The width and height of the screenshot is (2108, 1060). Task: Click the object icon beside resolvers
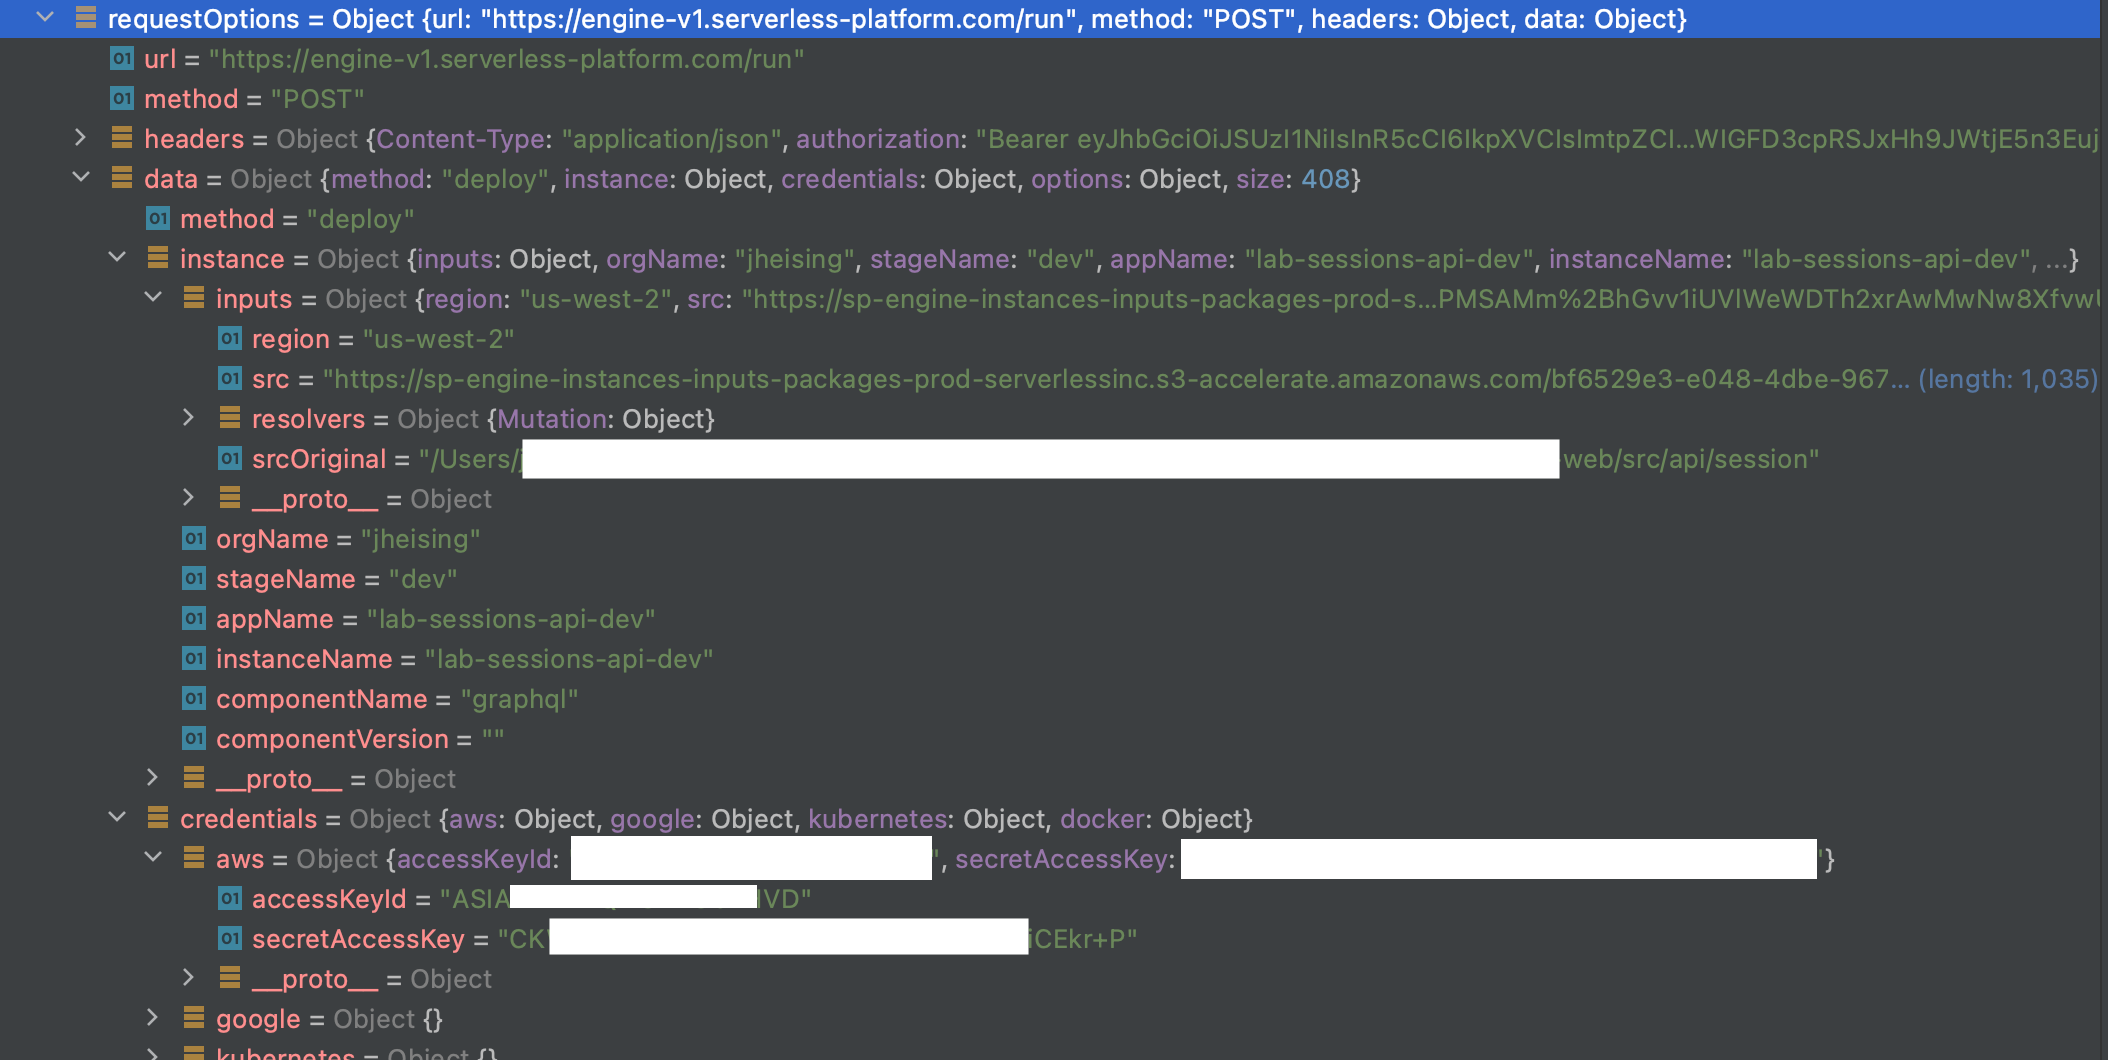tap(229, 418)
